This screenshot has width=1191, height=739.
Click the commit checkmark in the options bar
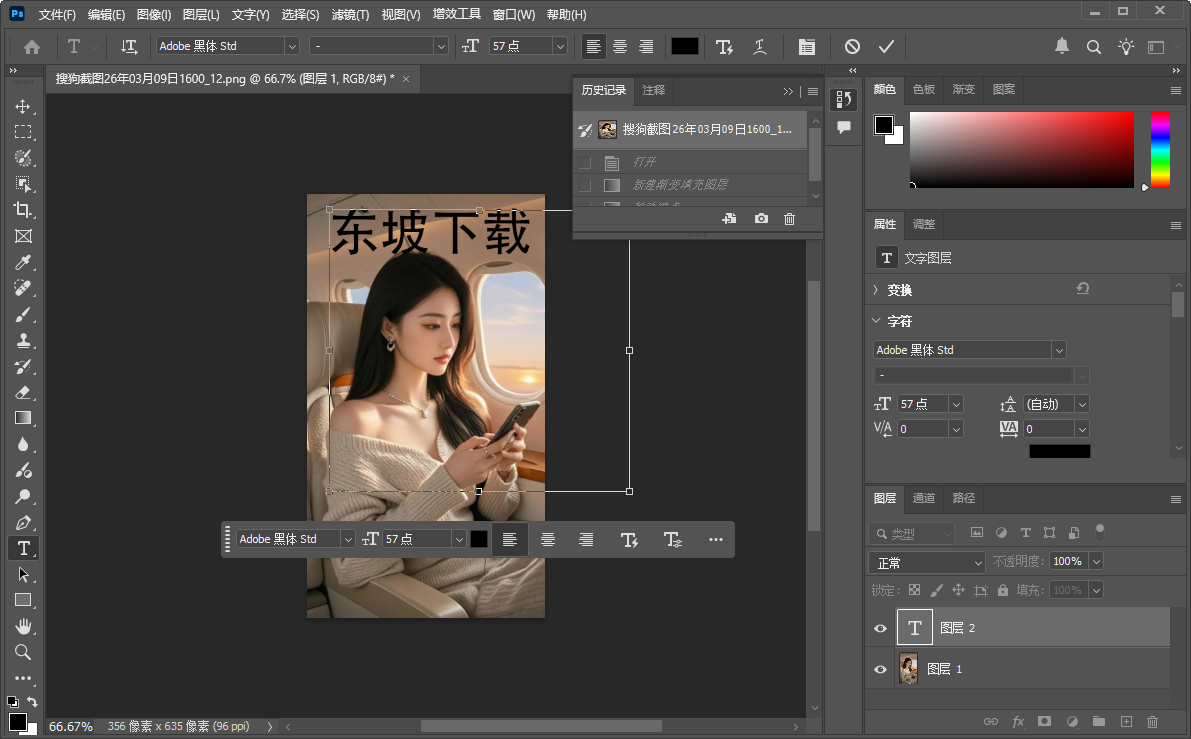886,46
